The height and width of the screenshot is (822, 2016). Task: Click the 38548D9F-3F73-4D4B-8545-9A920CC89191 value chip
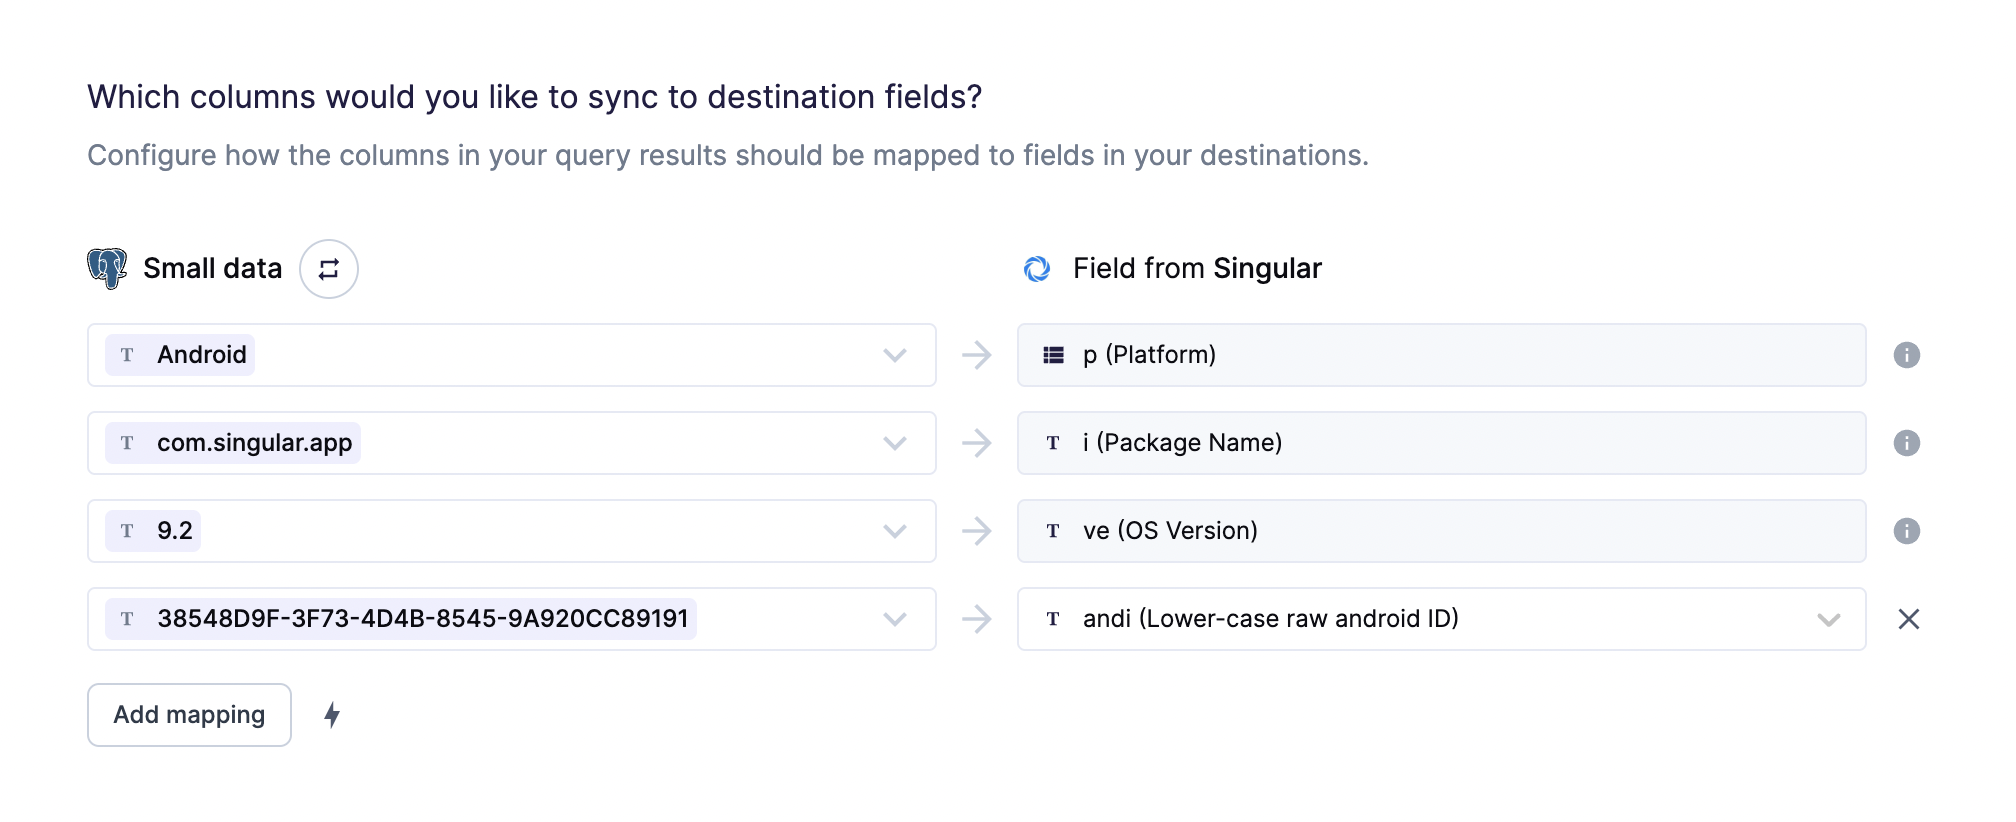click(x=401, y=619)
